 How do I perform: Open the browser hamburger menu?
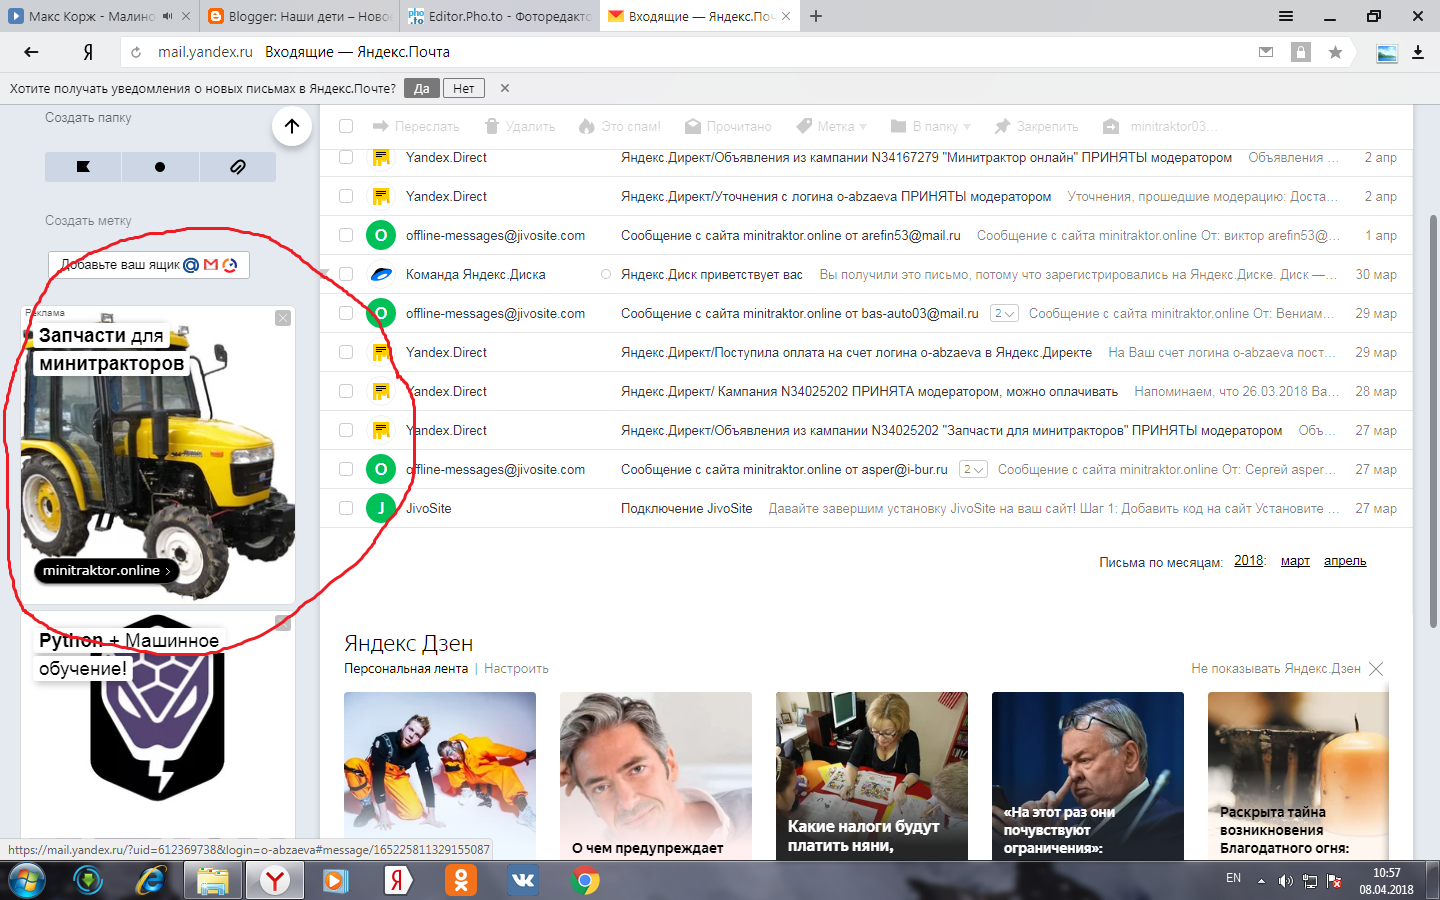[x=1286, y=16]
